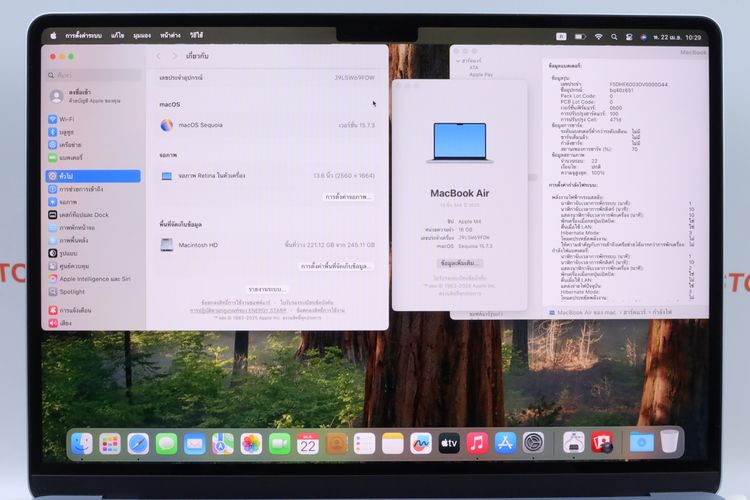Click the input source icon in menu bar
This screenshot has height=500, width=750.
pos(561,37)
